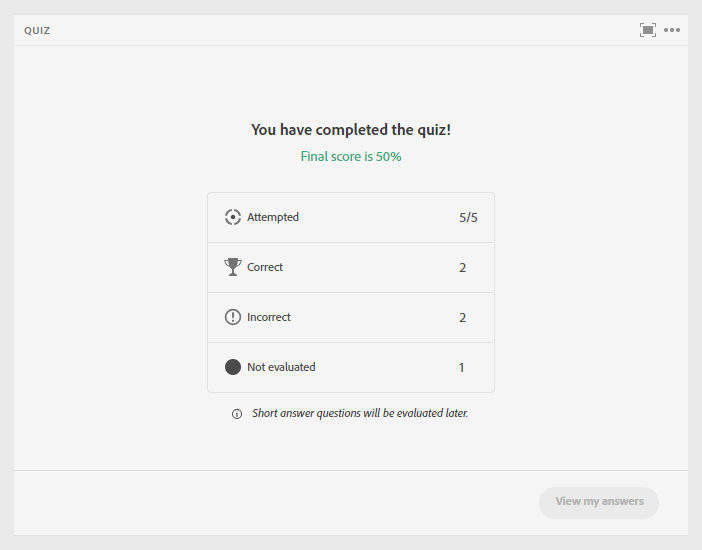Screen dimensions: 702x550
Task: Click the quiz completed heading
Action: pos(351,130)
